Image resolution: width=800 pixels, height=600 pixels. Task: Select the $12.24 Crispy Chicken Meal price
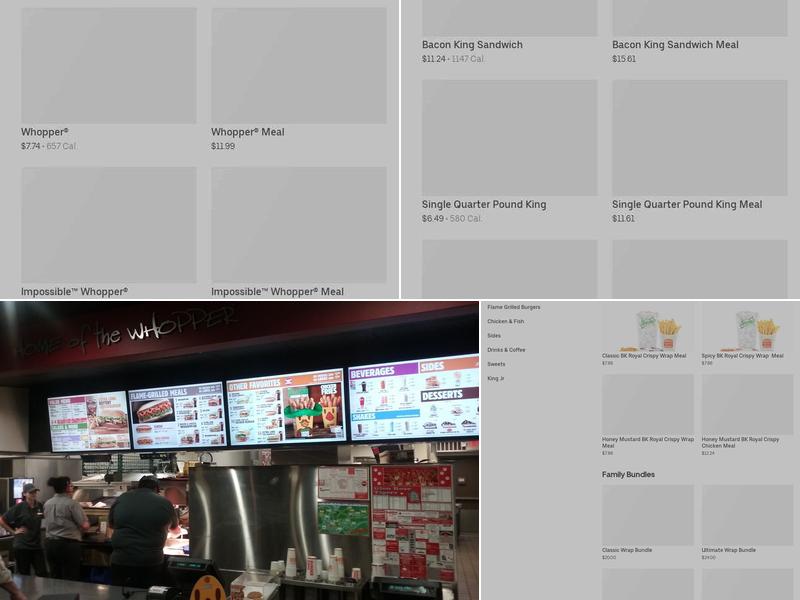(x=708, y=453)
